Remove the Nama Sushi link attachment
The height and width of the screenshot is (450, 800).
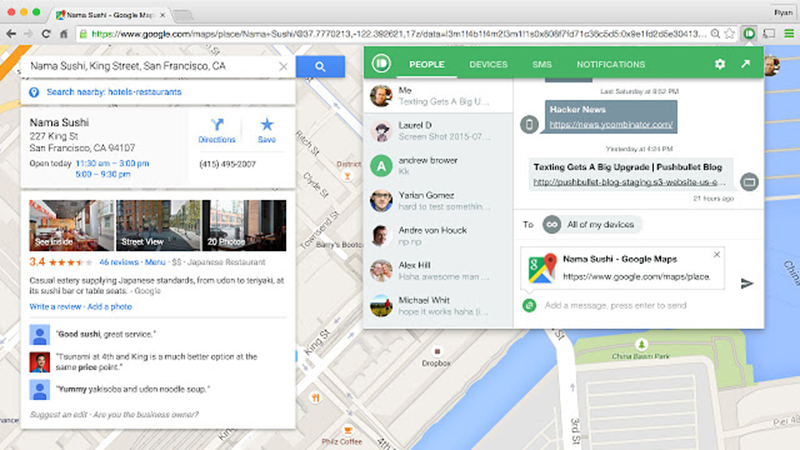click(717, 254)
